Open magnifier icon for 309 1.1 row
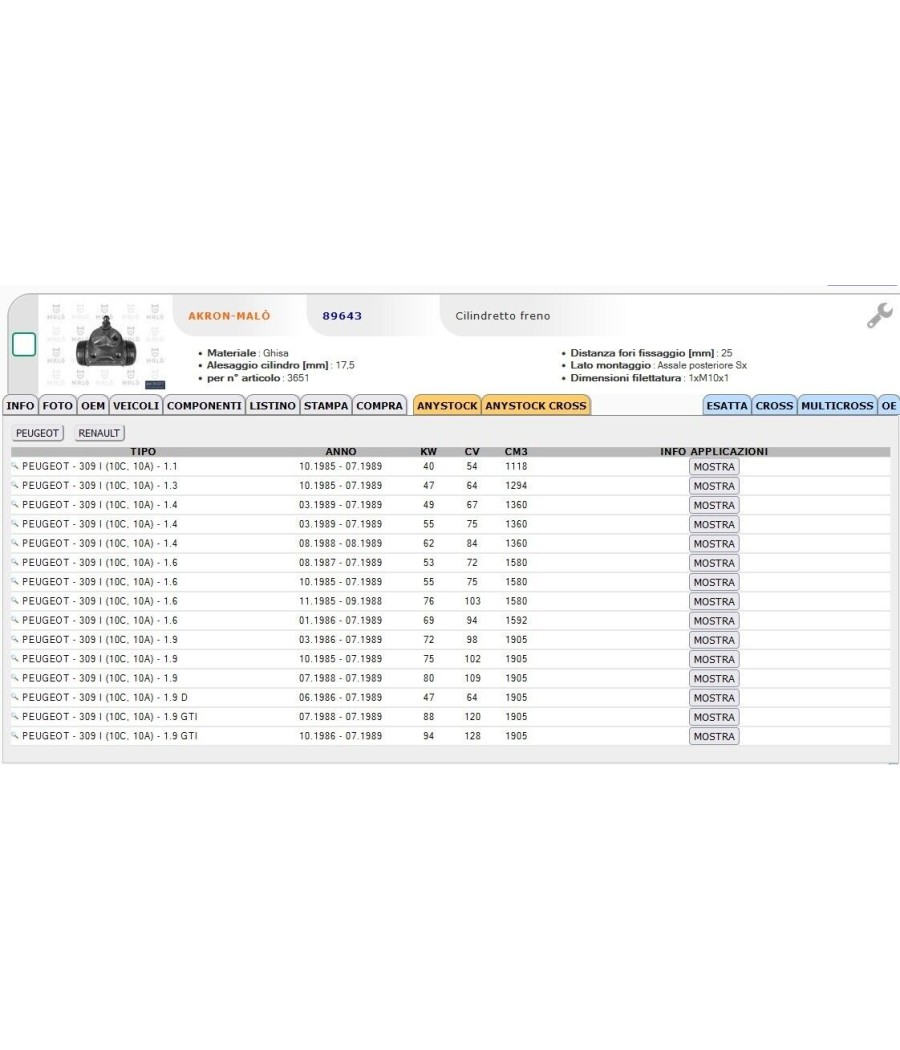900x1050 pixels. pos(15,465)
